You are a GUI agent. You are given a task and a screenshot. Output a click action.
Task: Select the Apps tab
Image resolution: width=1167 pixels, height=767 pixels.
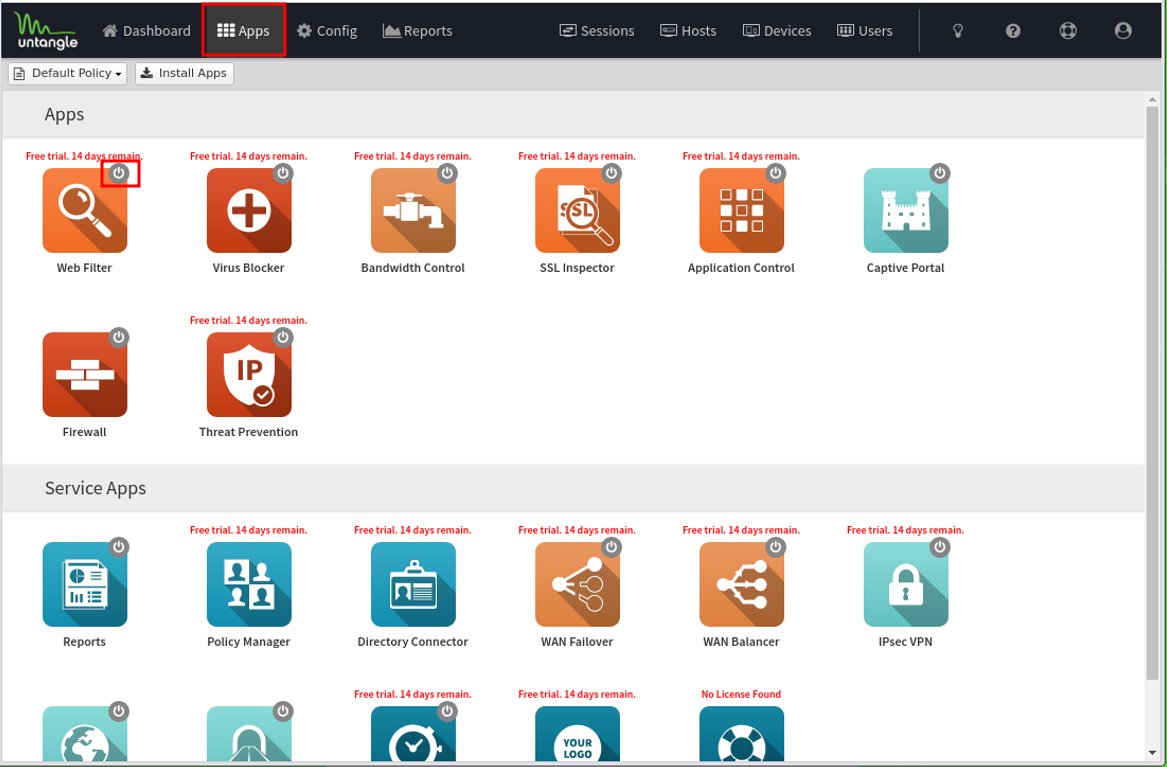243,31
